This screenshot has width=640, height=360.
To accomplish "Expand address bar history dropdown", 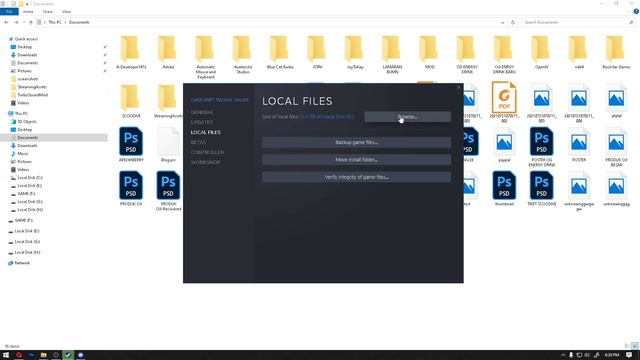I will [502, 22].
